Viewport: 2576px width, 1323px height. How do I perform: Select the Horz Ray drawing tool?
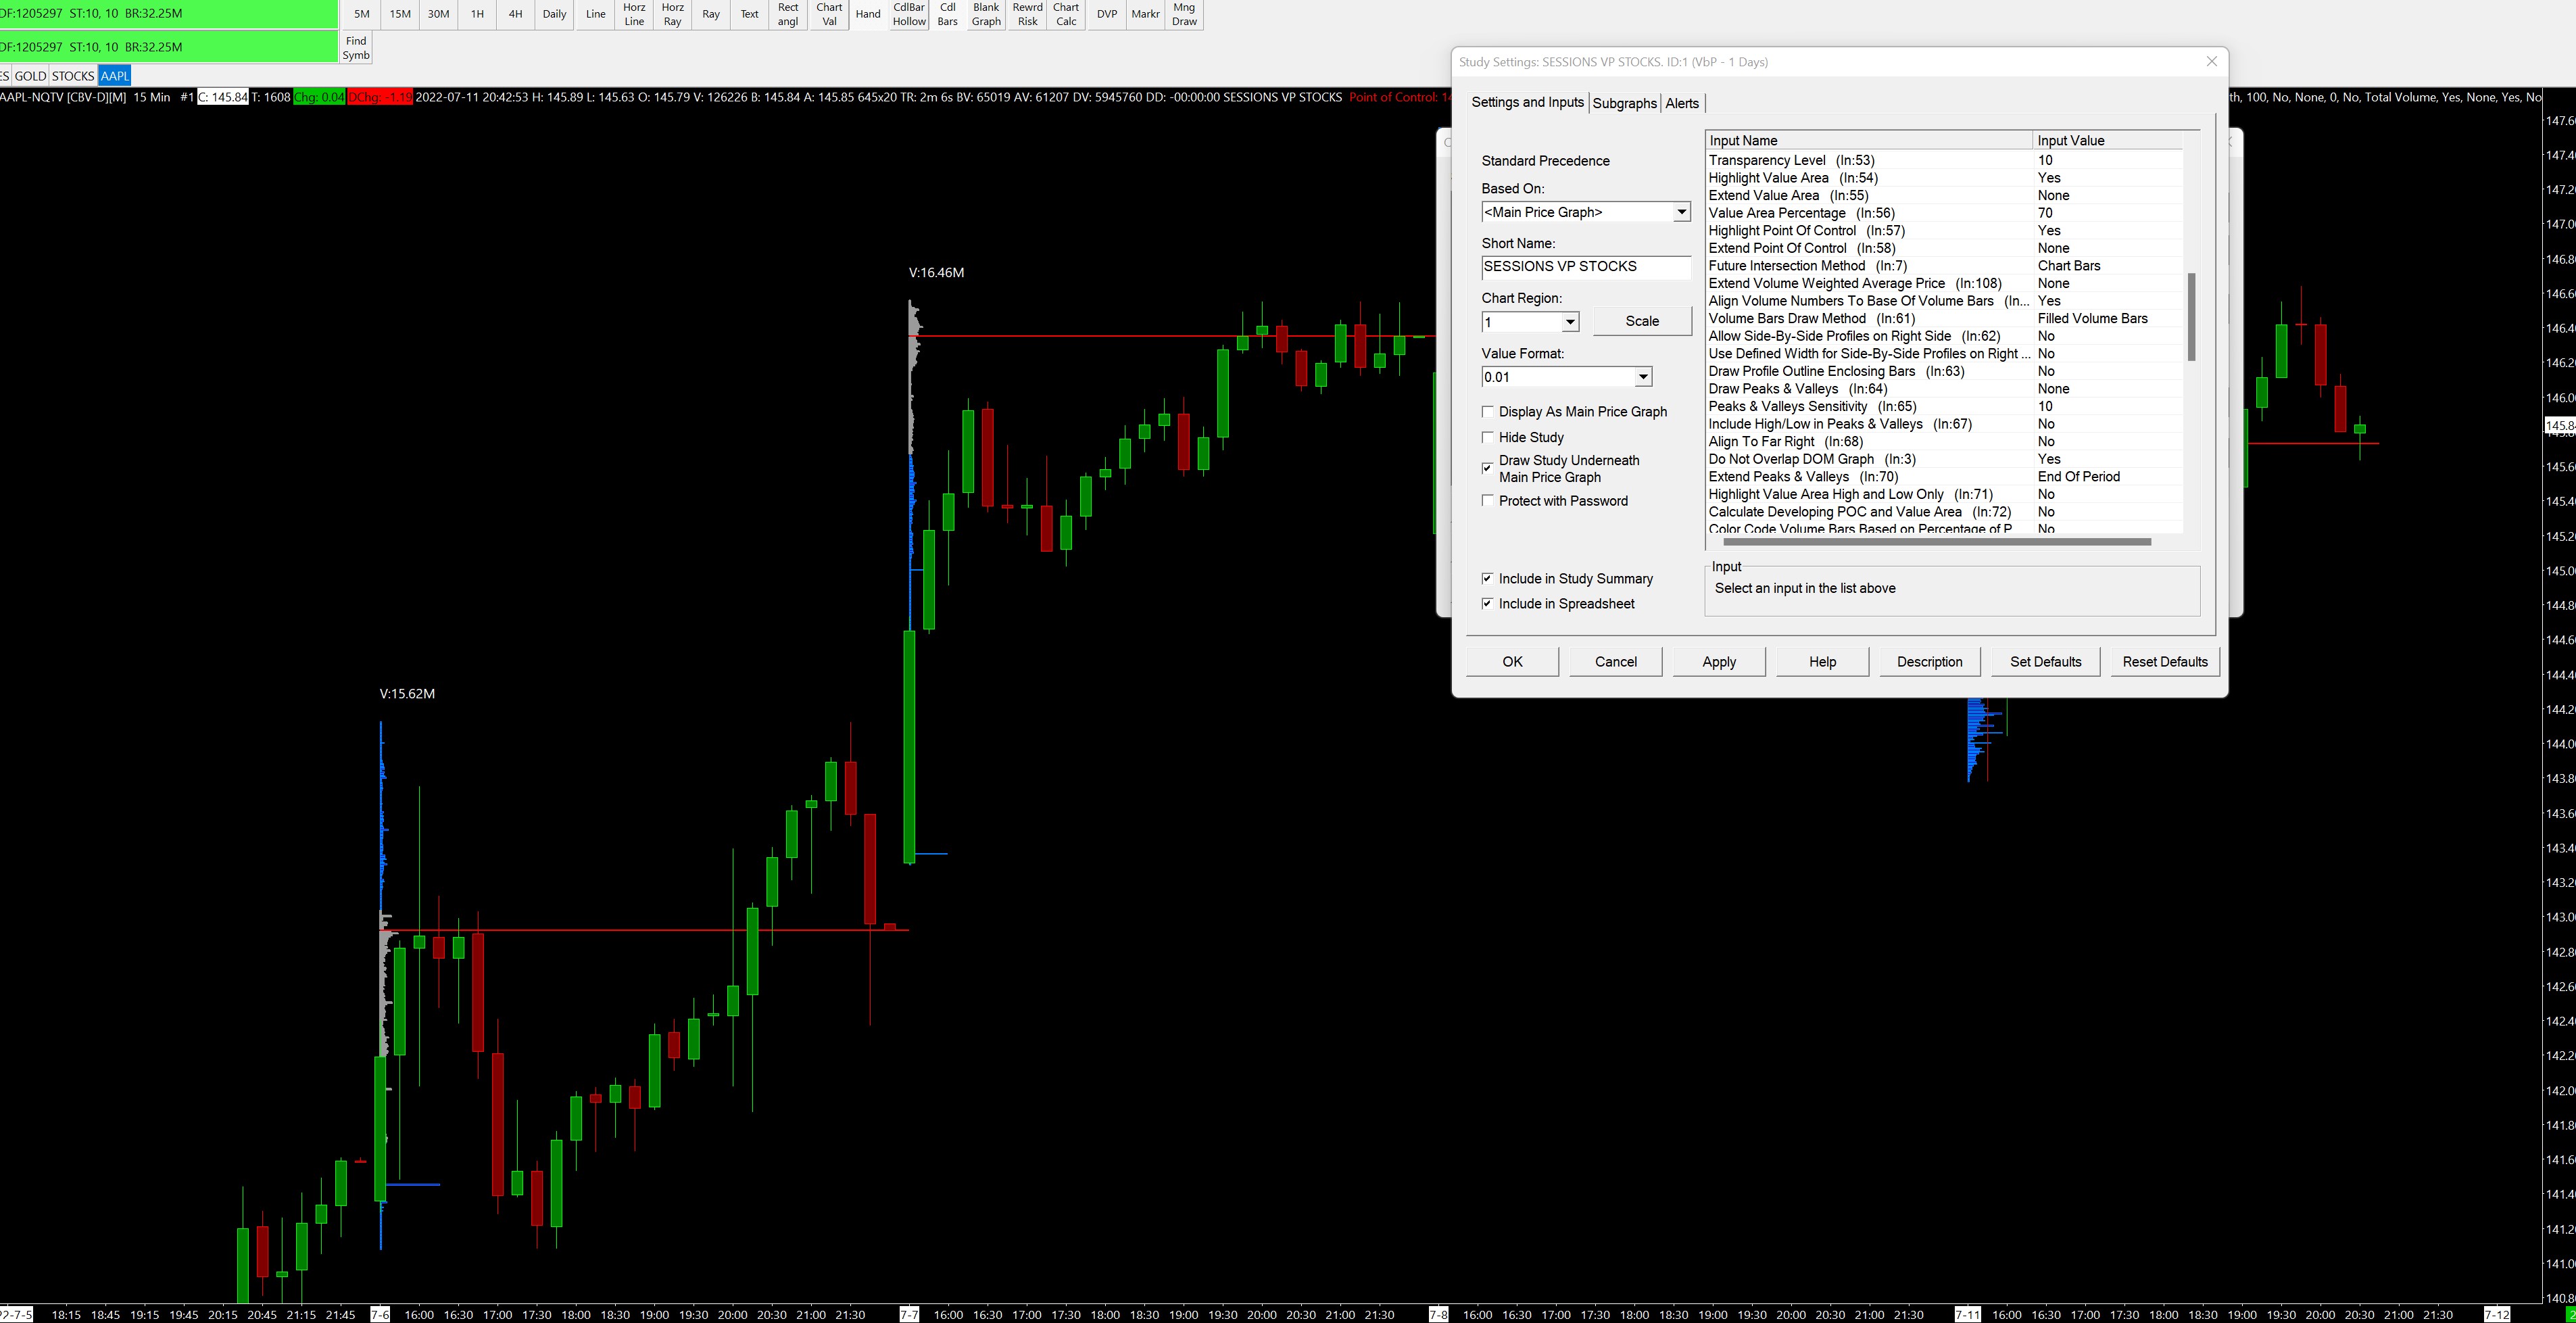(672, 14)
